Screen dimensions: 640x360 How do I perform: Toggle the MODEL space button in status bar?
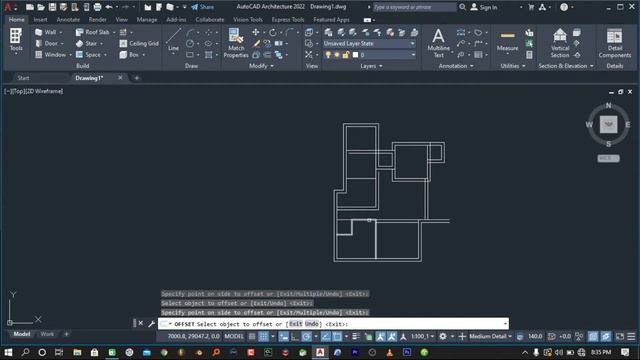click(234, 336)
